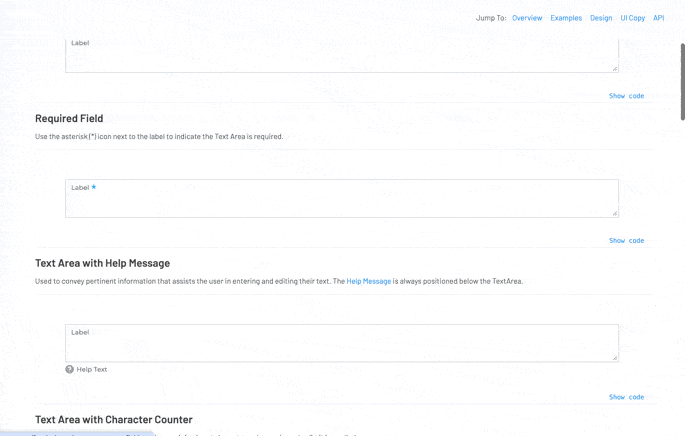Screen dimensions: 685x436
Task: Select the Text Area with Help Message heading
Action: click(x=102, y=263)
